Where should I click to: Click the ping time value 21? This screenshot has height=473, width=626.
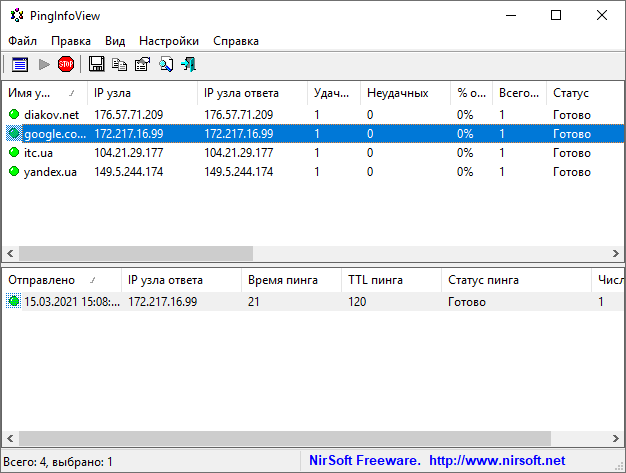click(254, 302)
